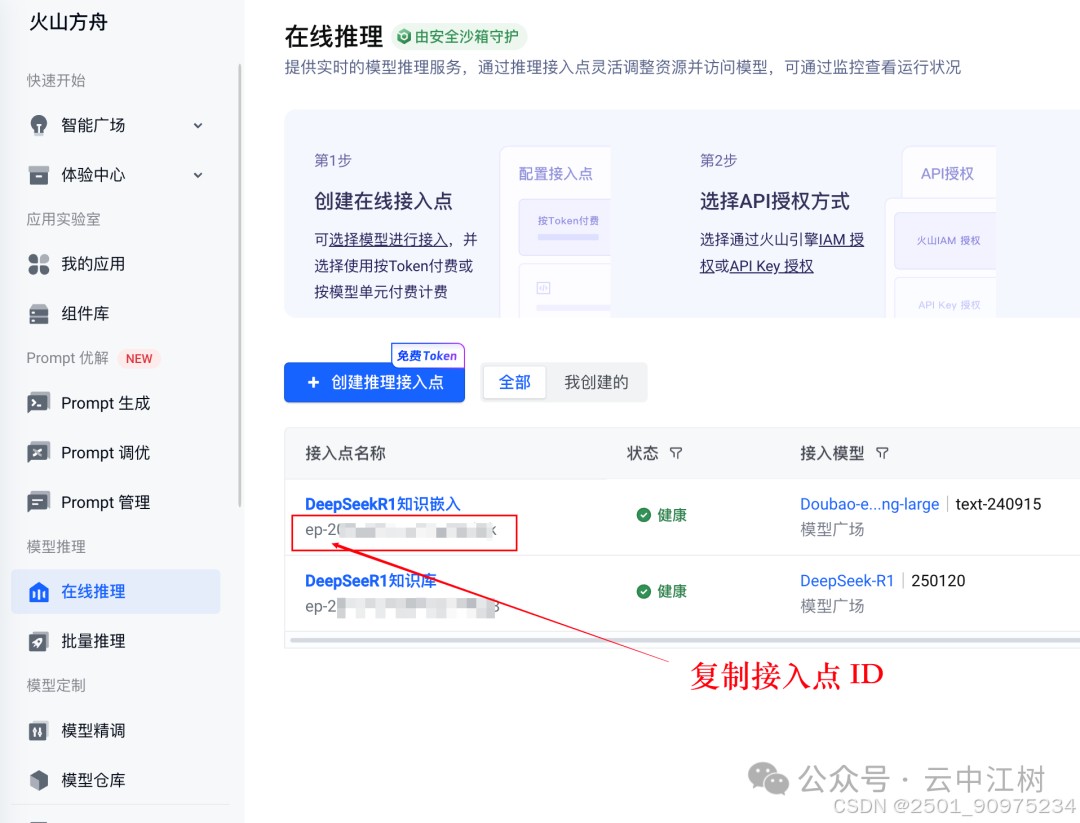Image resolution: width=1080 pixels, height=823 pixels.
Task: Open the DeepSeekR1知识嵌入 endpoint link
Action: point(382,504)
